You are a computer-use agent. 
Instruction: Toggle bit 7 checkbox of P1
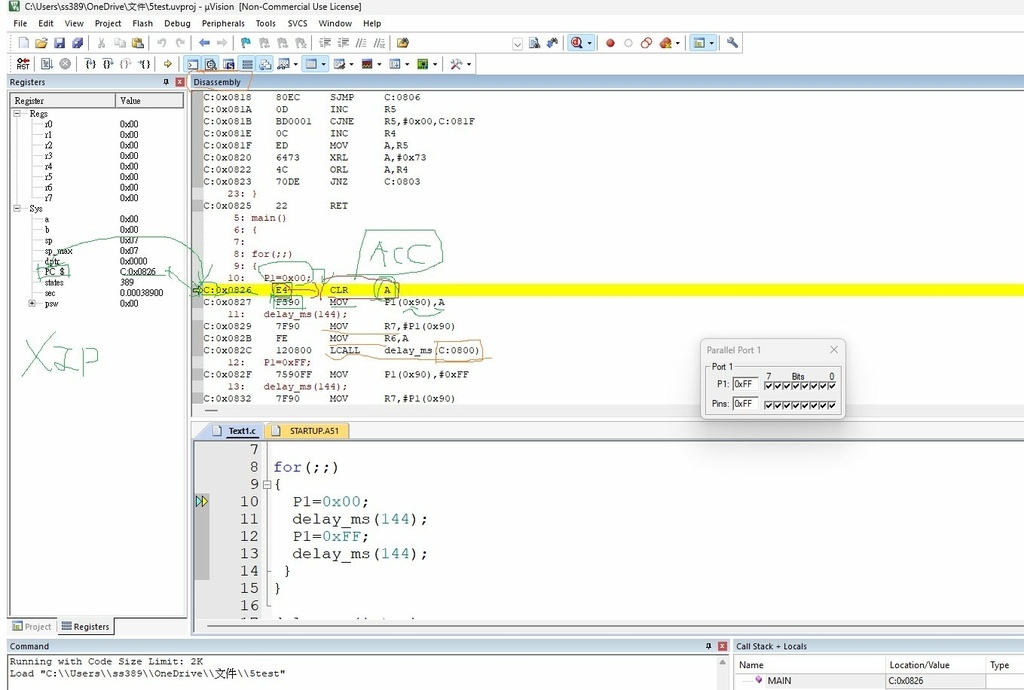click(768, 385)
